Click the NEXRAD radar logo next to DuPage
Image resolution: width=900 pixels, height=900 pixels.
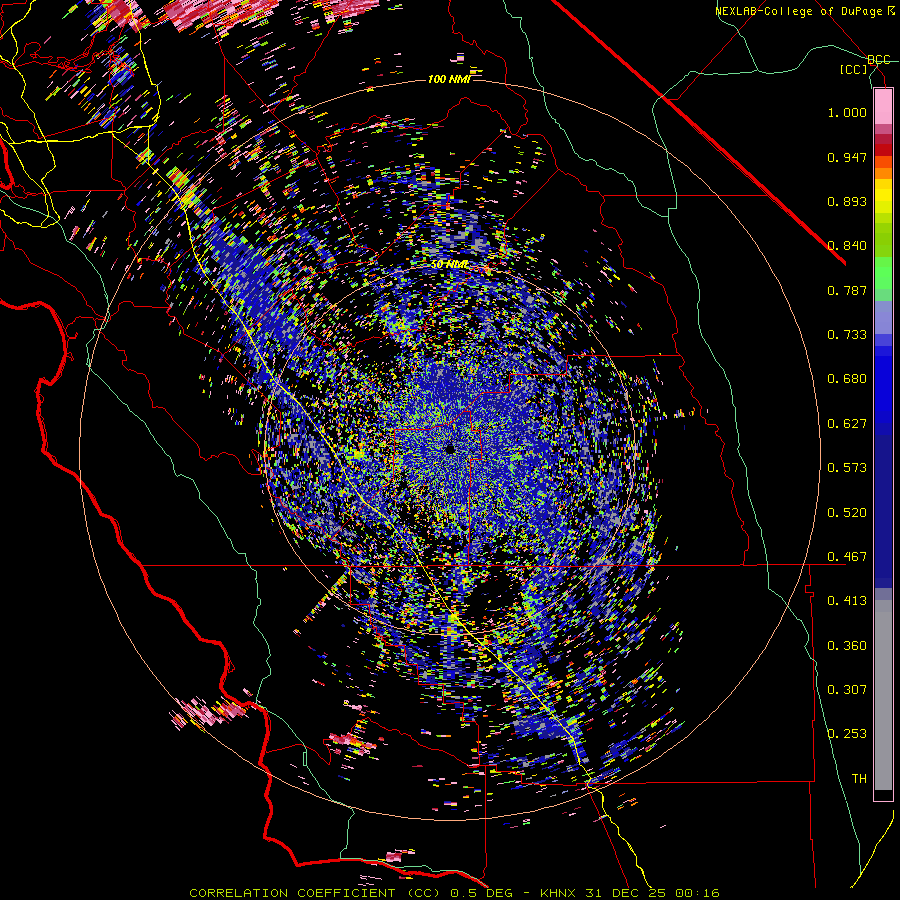[x=891, y=11]
